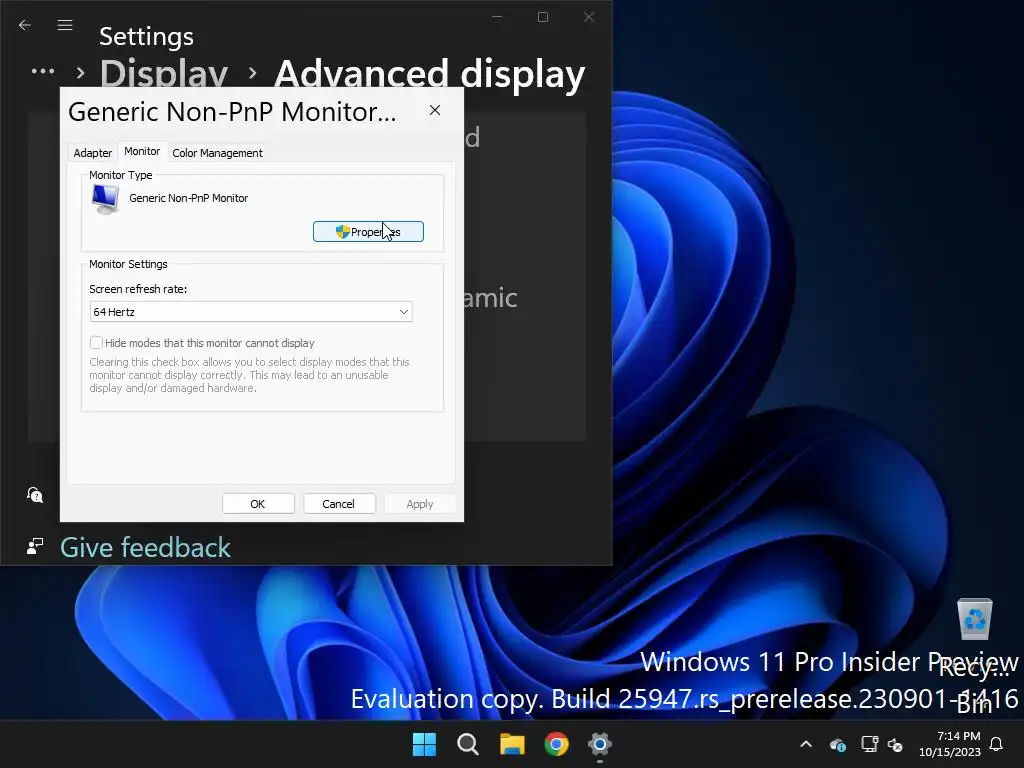Navigate to Display breadcrumb in Settings
1024x768 pixels.
click(164, 72)
